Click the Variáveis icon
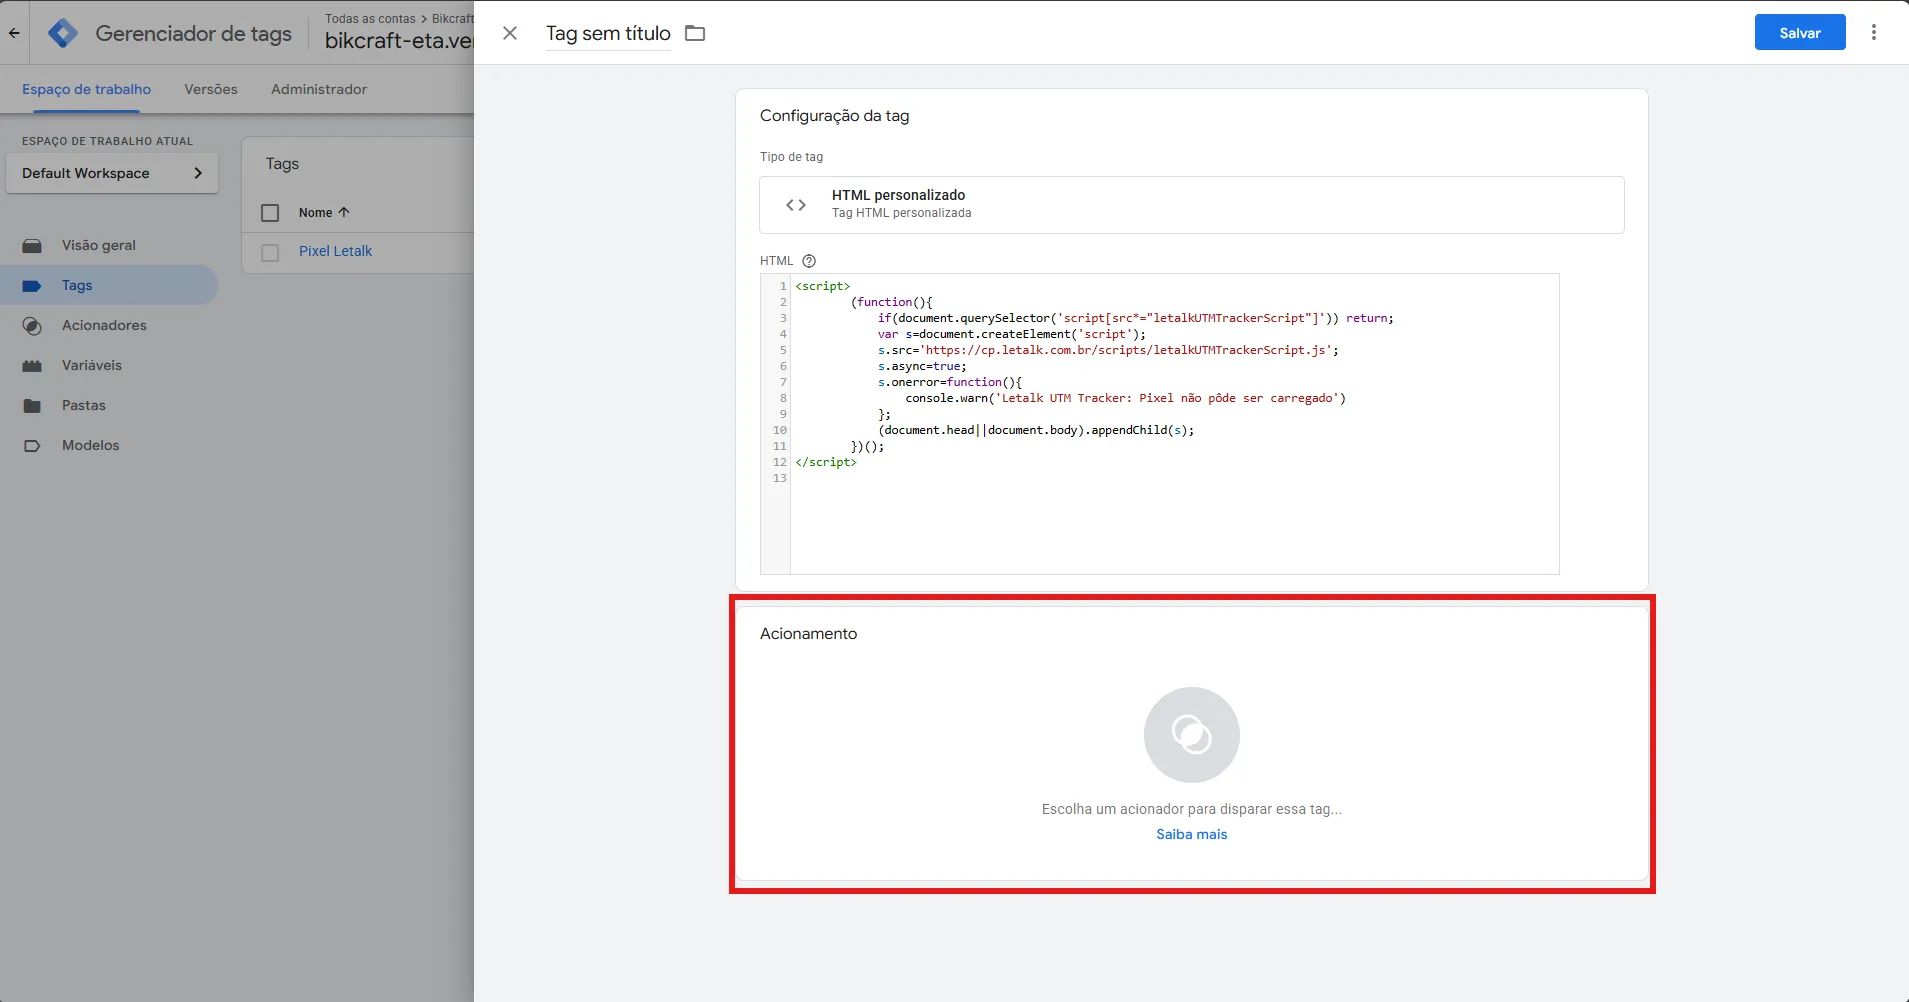The width and height of the screenshot is (1909, 1002). tap(32, 366)
